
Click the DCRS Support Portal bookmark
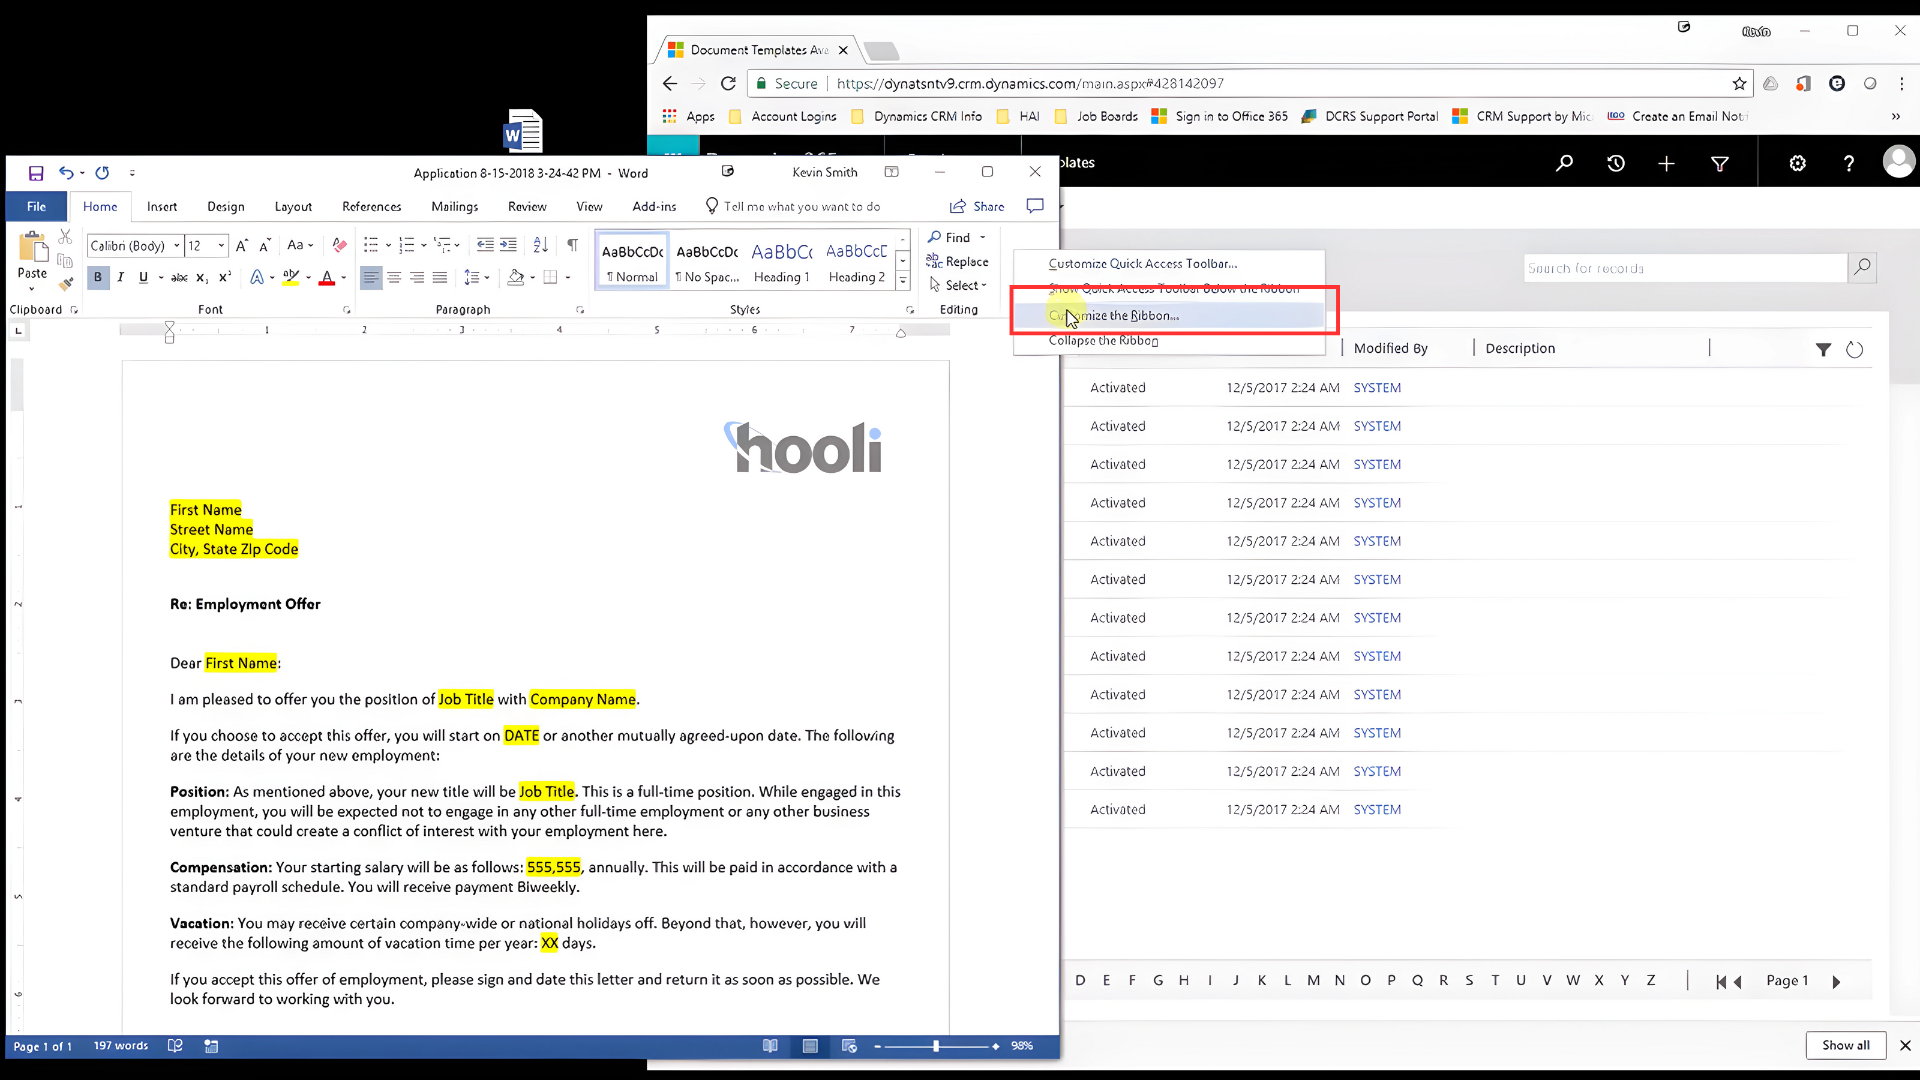1370,116
